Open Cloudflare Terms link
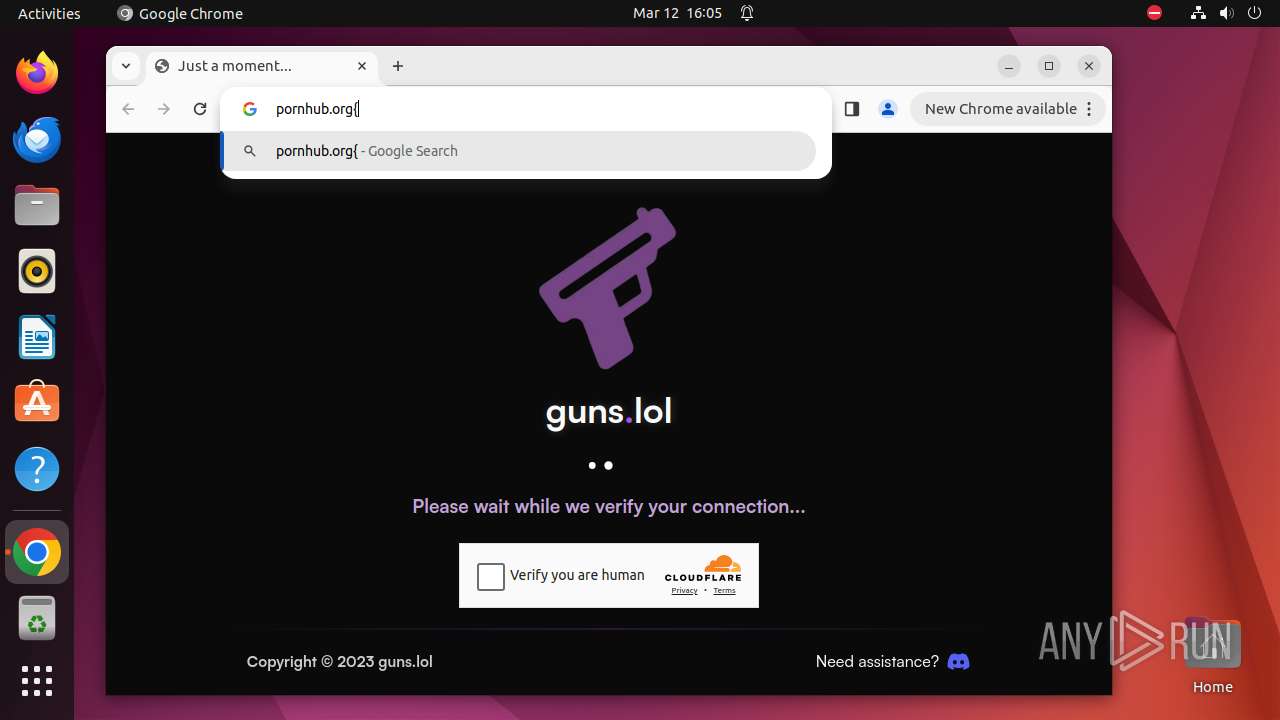This screenshot has width=1280, height=720. (724, 591)
